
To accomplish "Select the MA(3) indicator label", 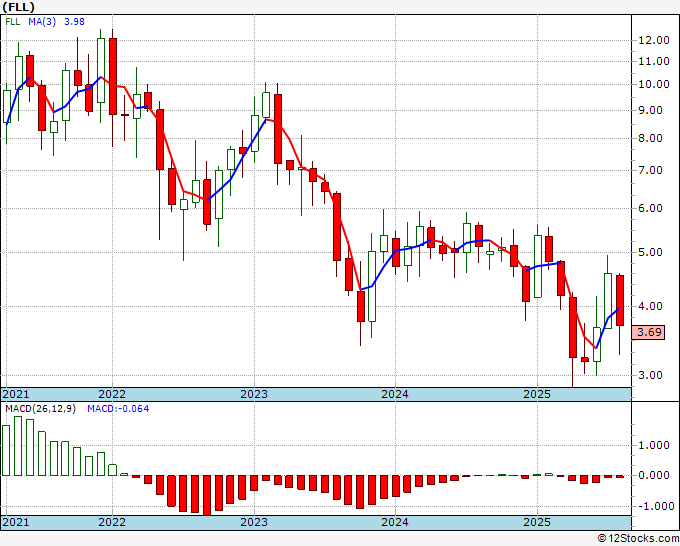I will point(42,22).
